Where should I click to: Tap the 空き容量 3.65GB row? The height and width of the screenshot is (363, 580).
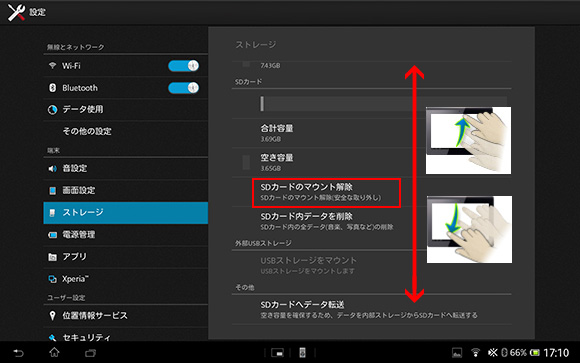[371, 162]
